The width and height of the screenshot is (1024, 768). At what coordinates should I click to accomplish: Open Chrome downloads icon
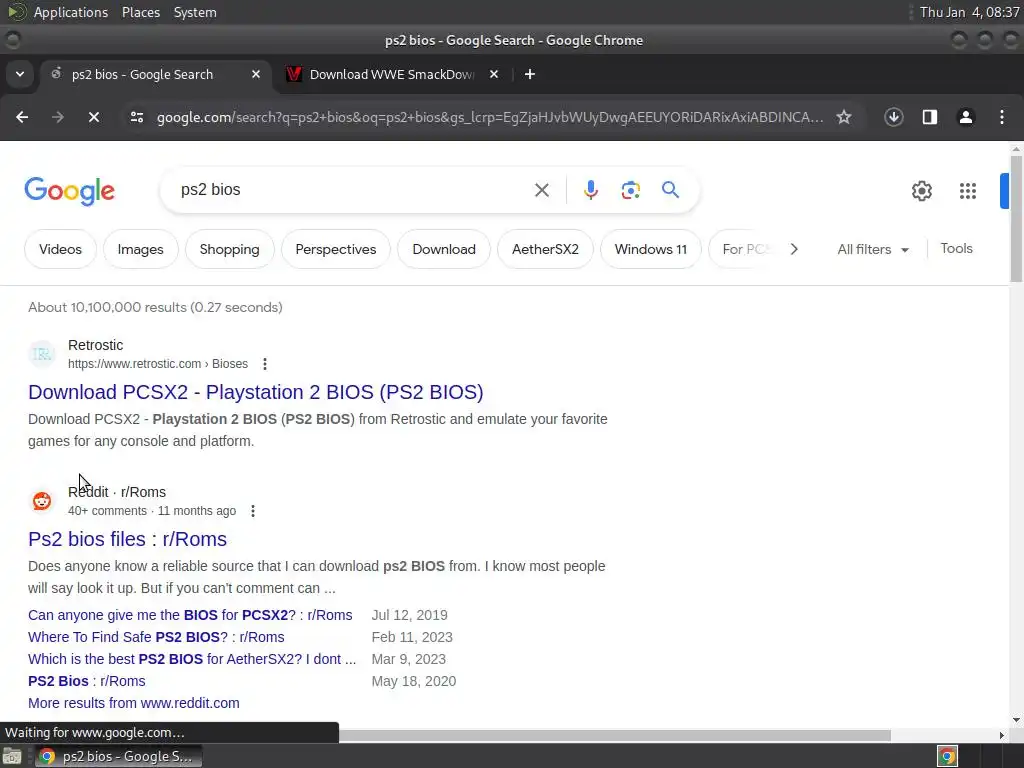coord(893,117)
